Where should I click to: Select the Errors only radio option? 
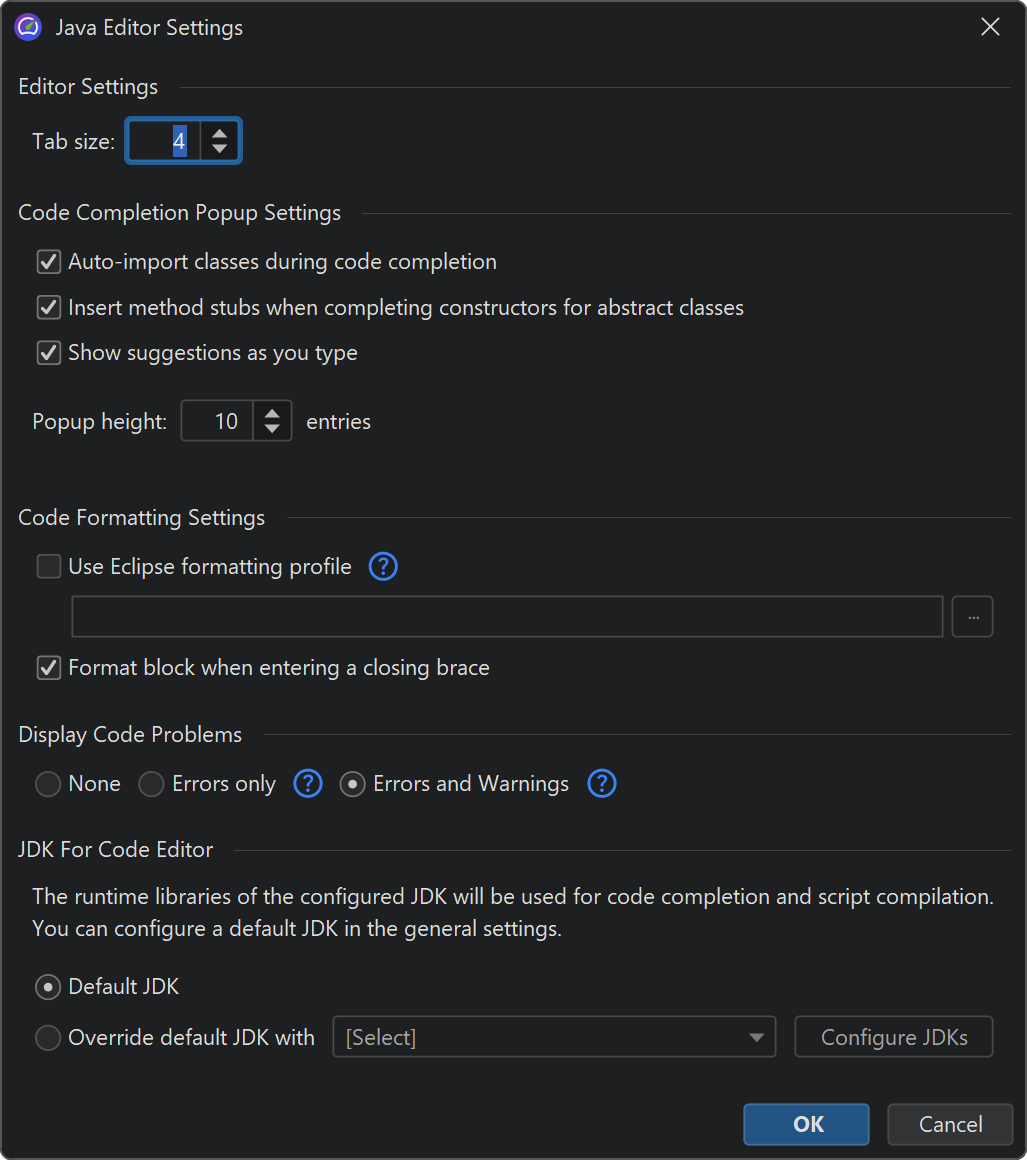click(x=152, y=784)
